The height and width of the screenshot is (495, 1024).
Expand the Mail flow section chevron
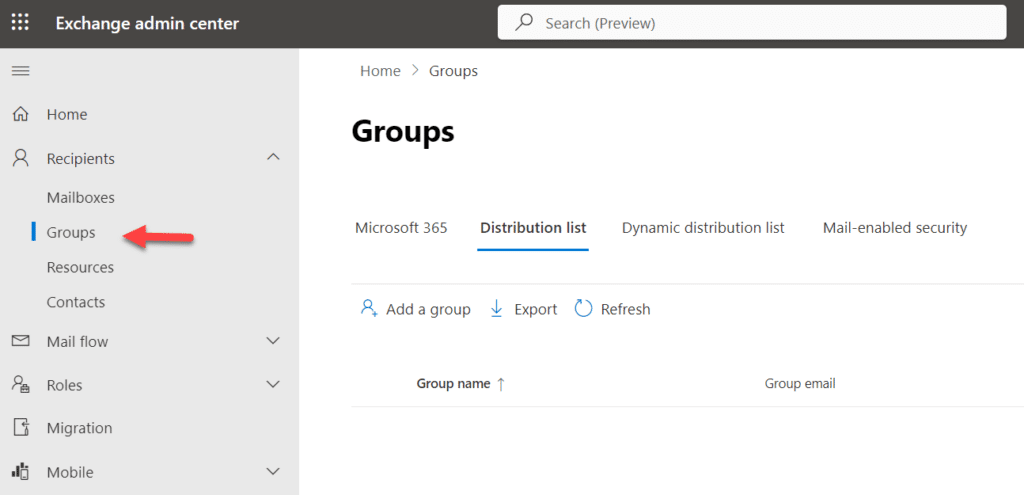273,341
